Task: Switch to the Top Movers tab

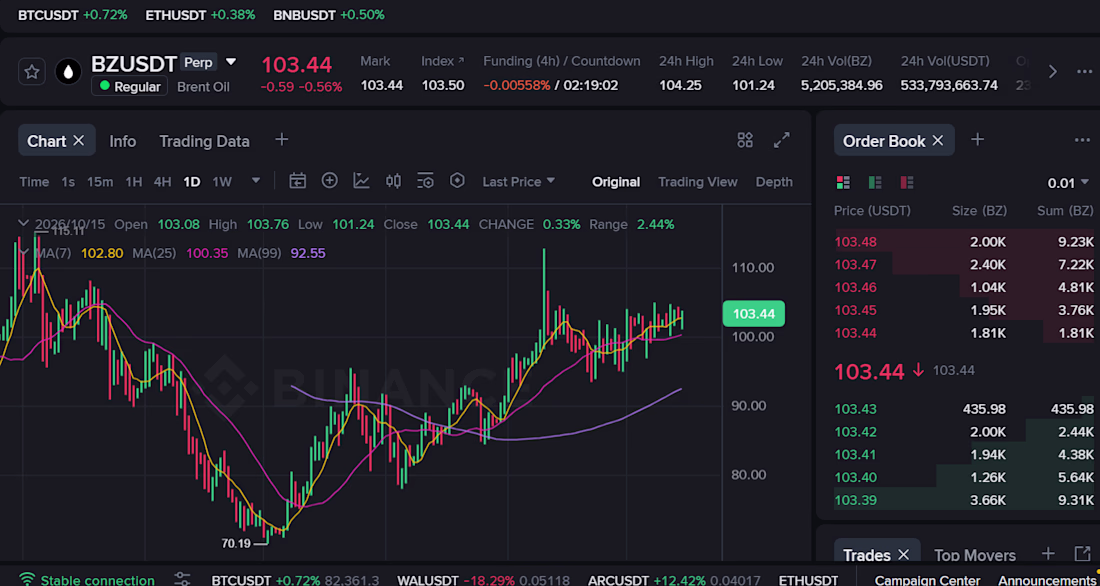Action: pyautogui.click(x=974, y=555)
